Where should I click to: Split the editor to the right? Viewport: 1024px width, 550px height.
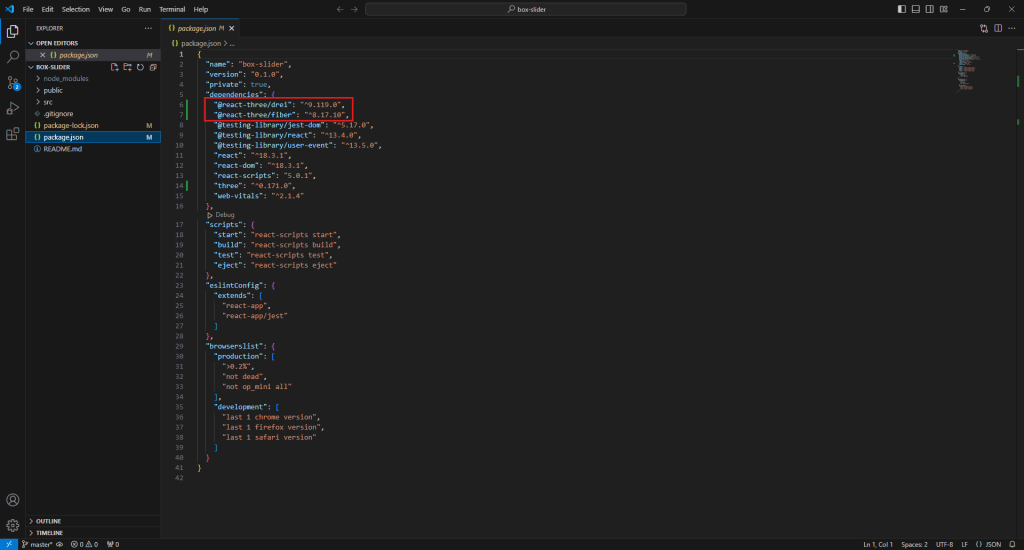[x=997, y=28]
